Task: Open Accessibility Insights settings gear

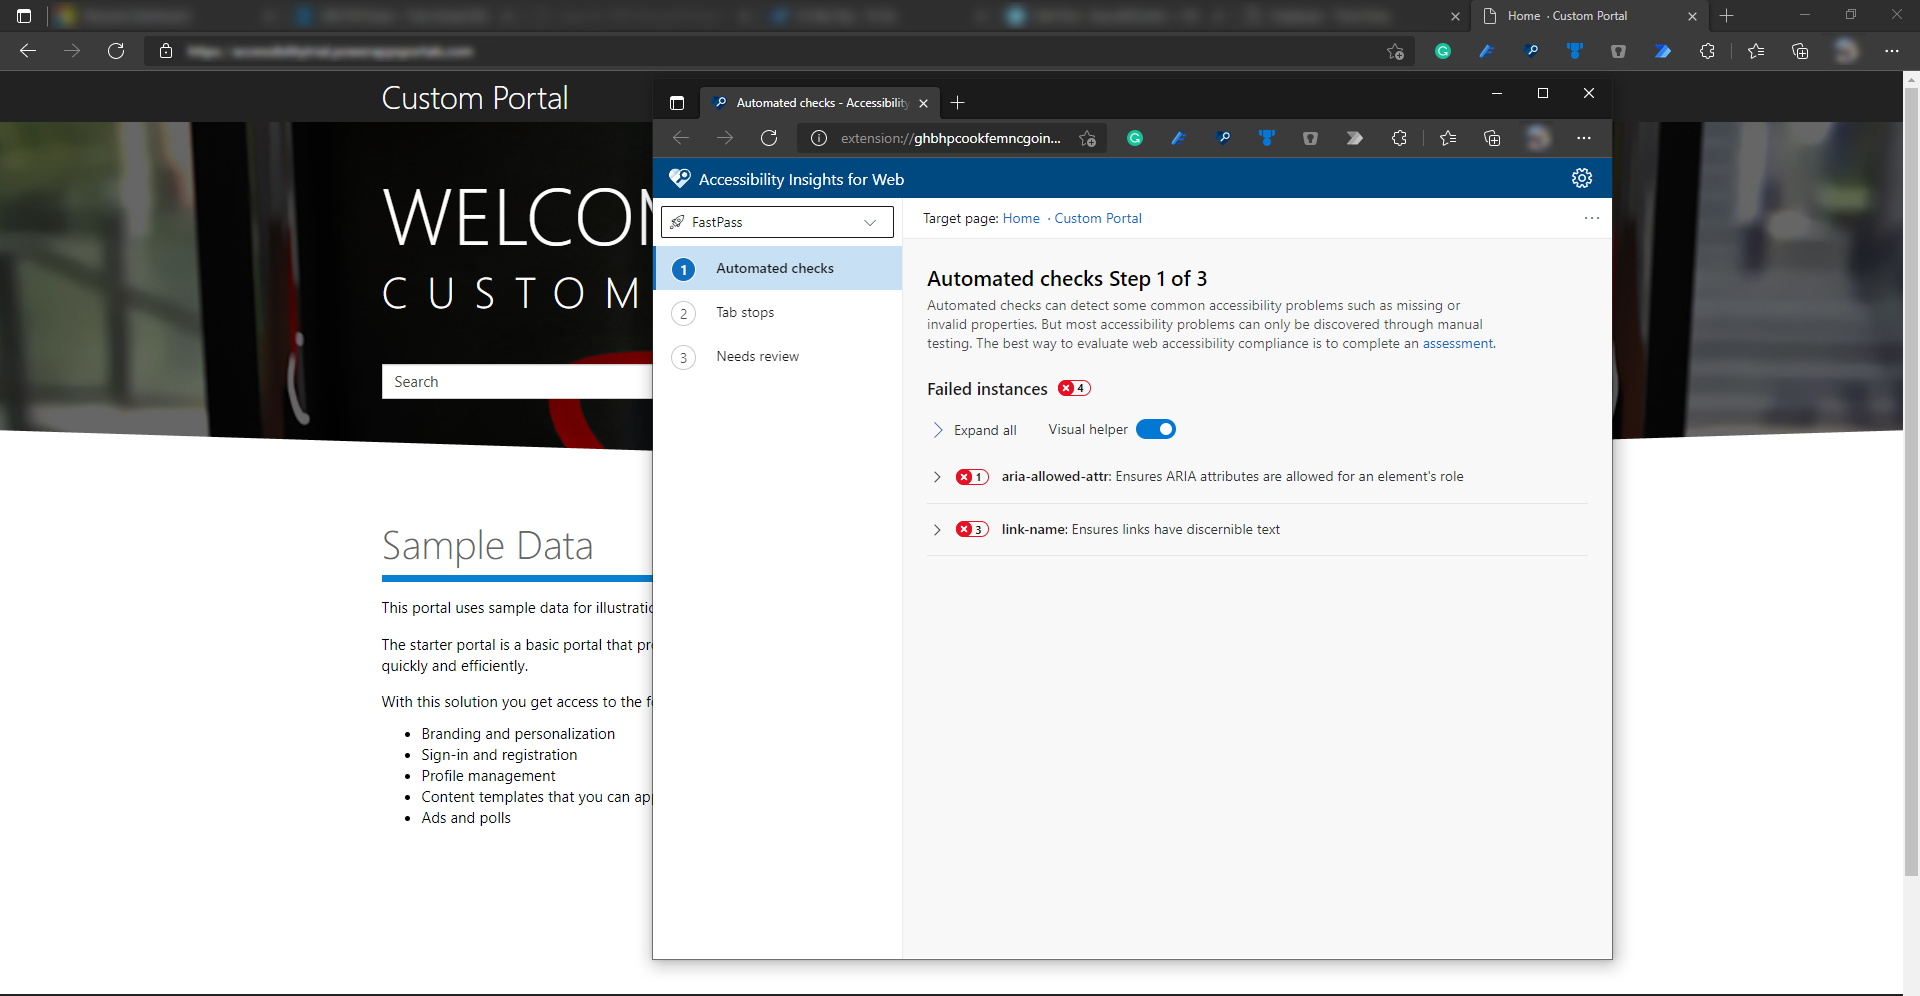Action: tap(1581, 178)
